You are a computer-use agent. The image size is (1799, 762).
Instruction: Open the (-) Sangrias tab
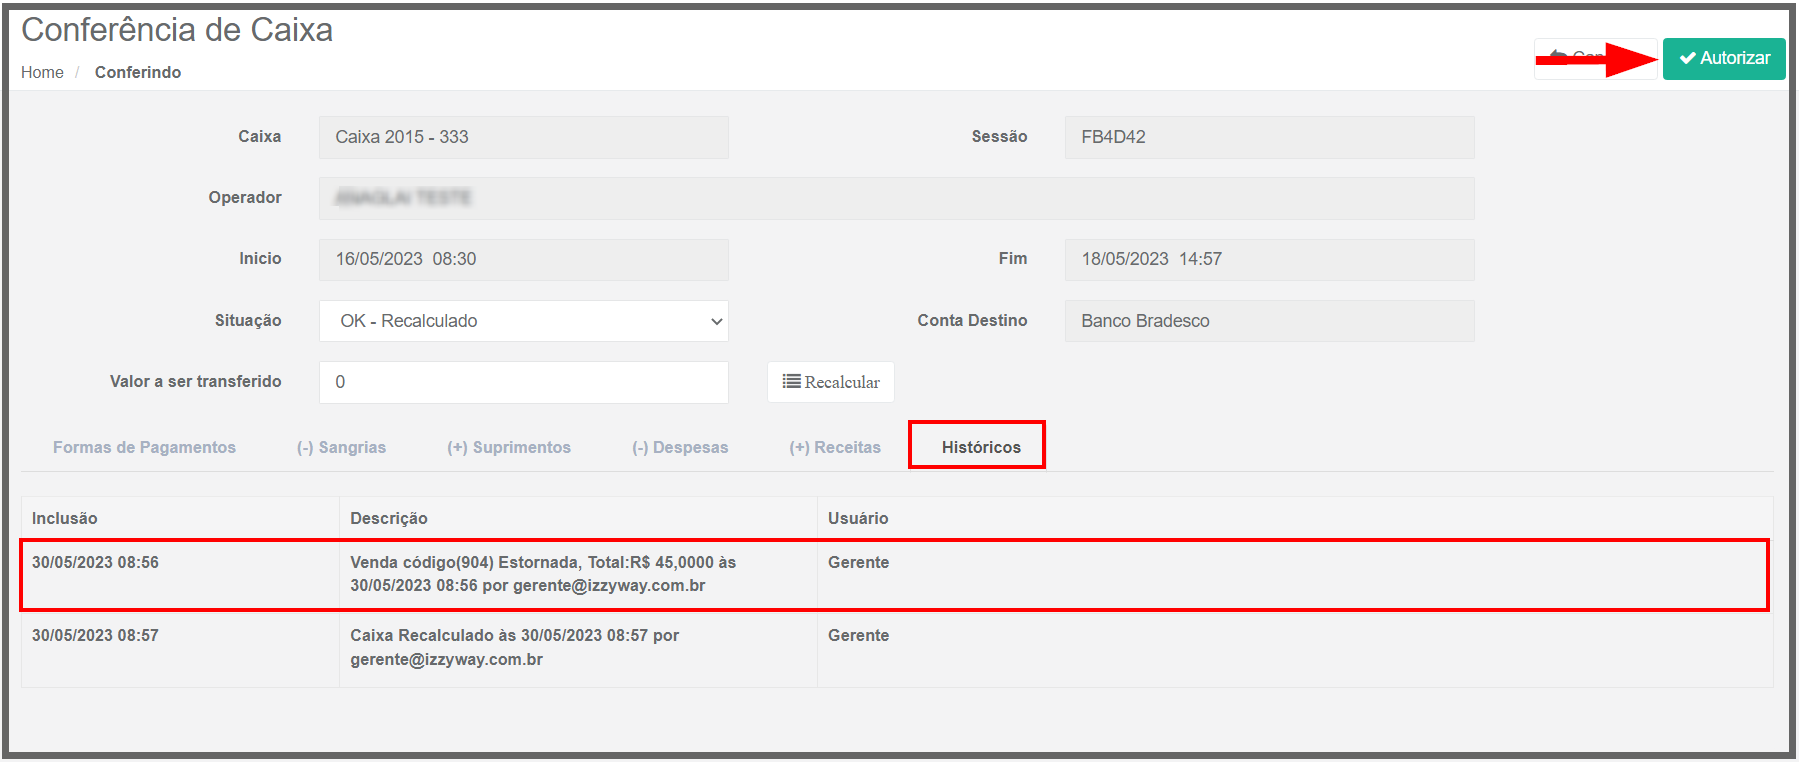point(341,447)
